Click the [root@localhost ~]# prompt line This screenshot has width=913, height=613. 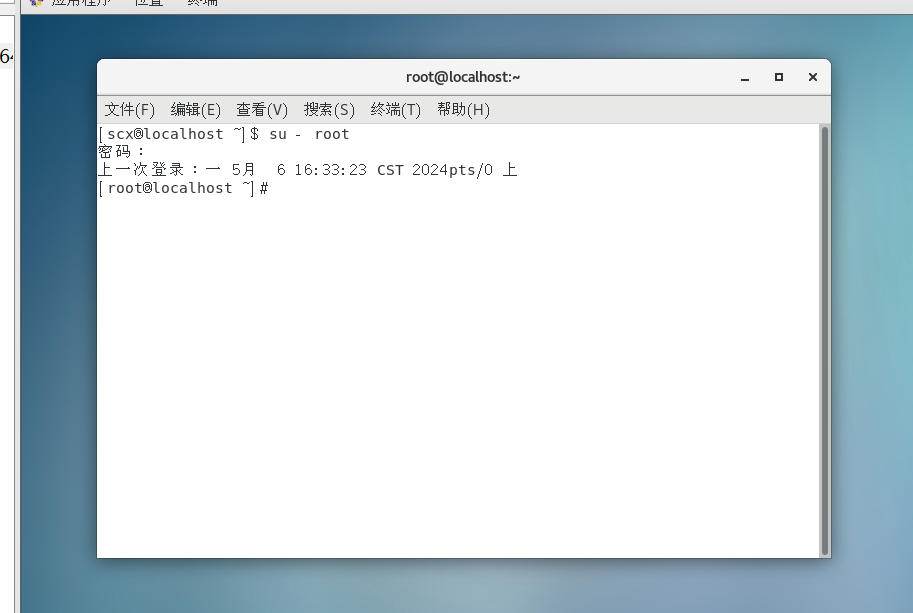(x=183, y=188)
